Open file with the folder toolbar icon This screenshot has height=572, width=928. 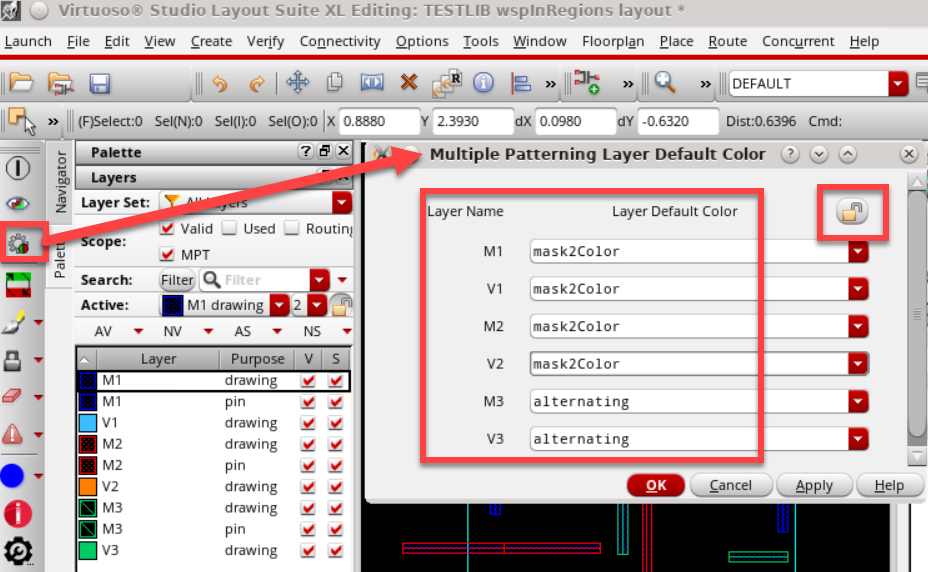(21, 83)
